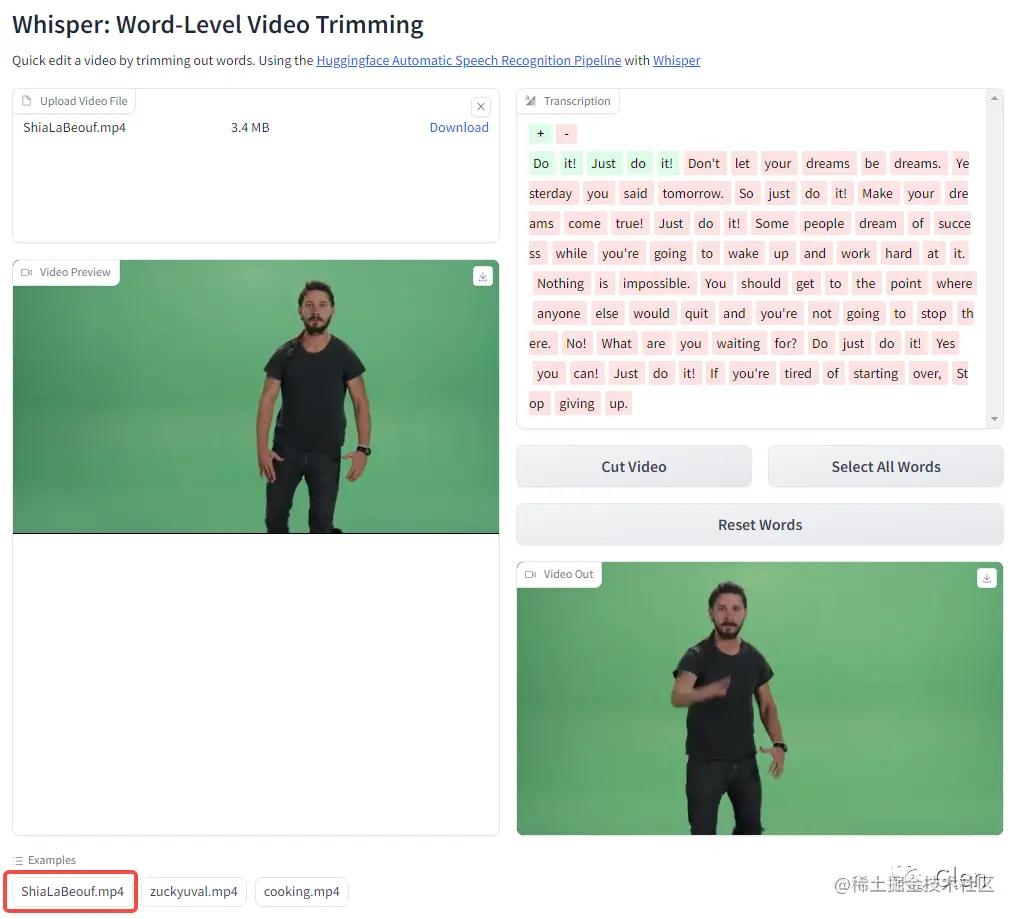
Task: Select the word 'while'
Action: tap(571, 253)
